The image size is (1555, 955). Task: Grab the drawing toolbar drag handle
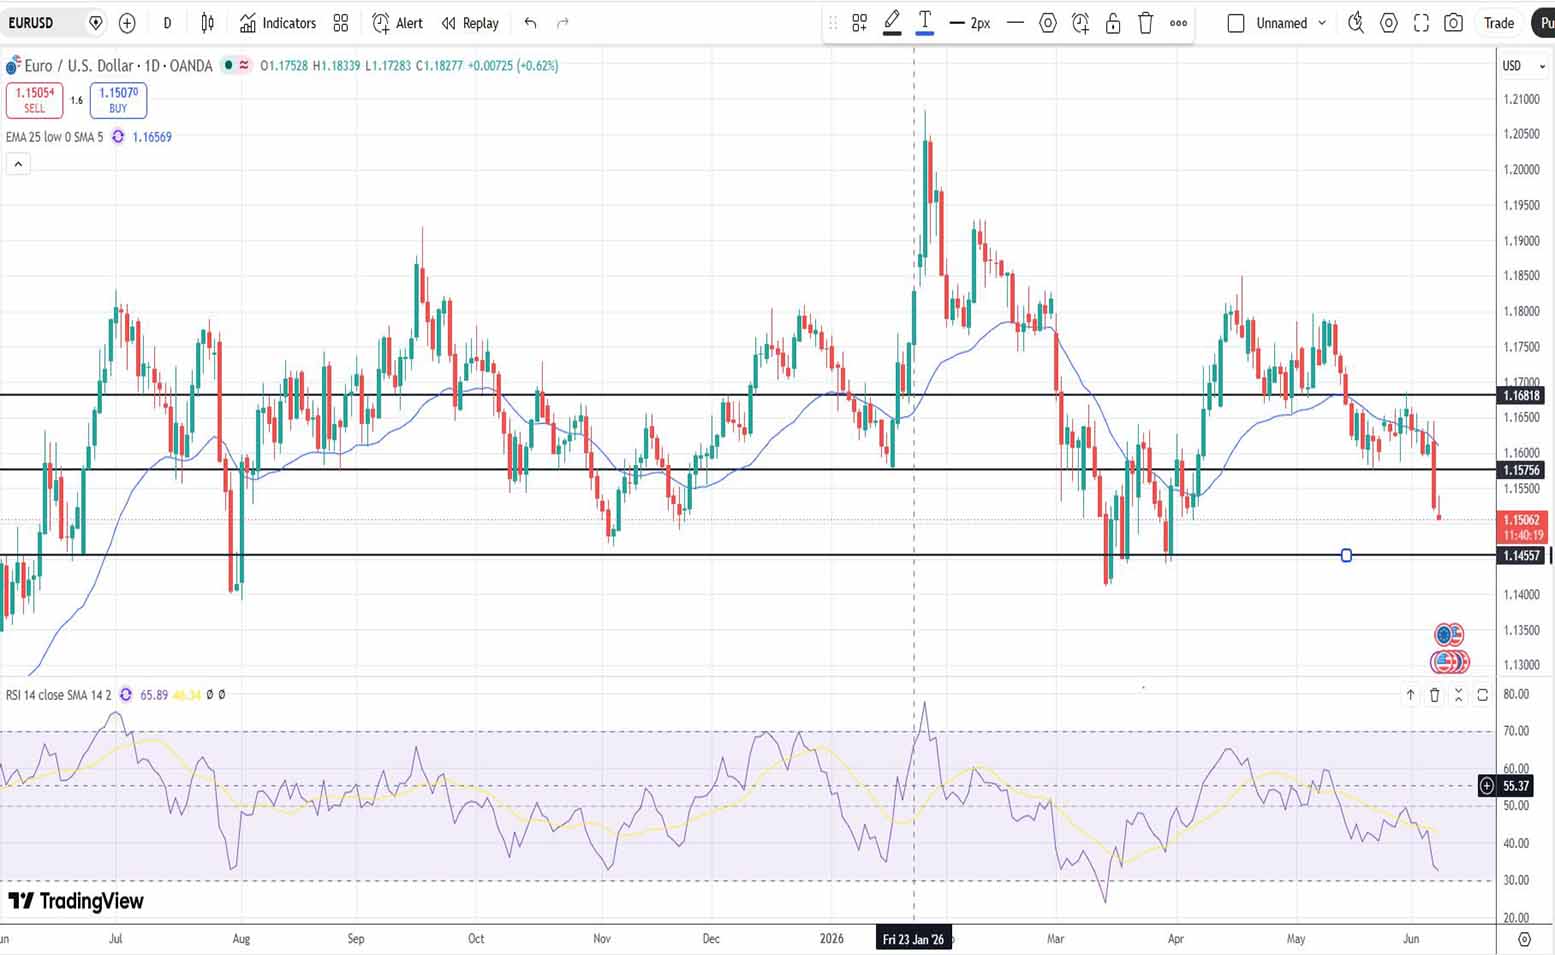point(833,22)
